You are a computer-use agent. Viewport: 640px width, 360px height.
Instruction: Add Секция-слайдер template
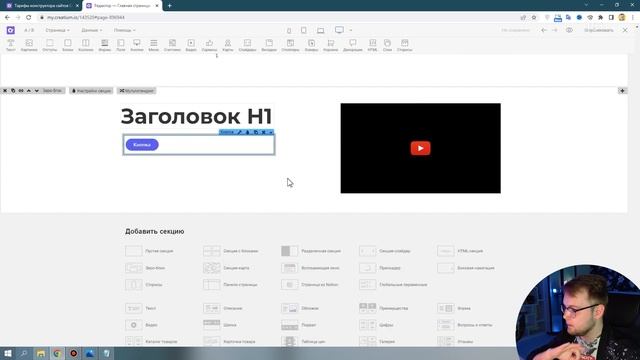385,251
